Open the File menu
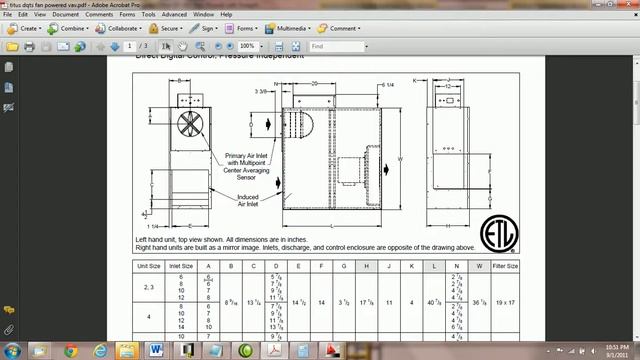This screenshot has width=640, height=360. [x=7, y=14]
